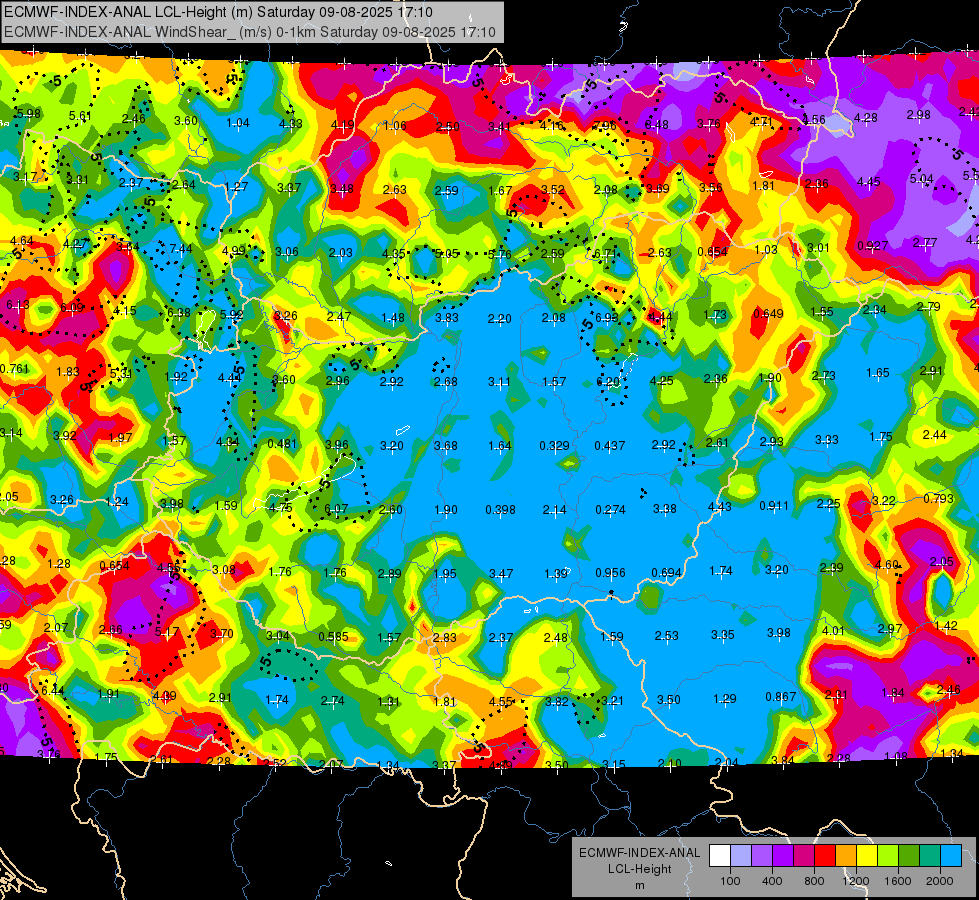Screen dimensions: 979x900
Task: Click the wind shear value 4.01
Action: tap(833, 631)
